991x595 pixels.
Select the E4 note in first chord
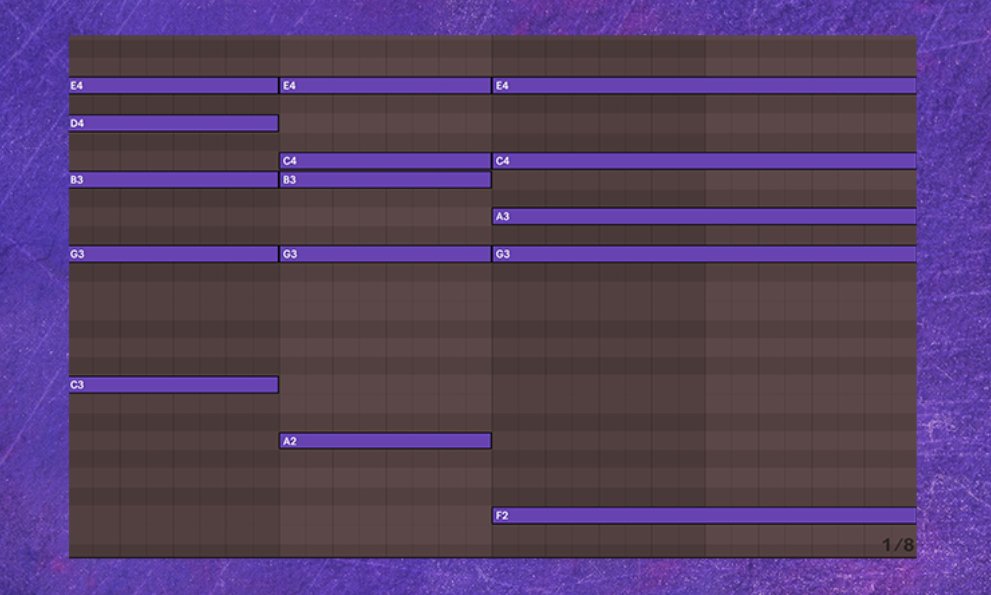point(174,85)
